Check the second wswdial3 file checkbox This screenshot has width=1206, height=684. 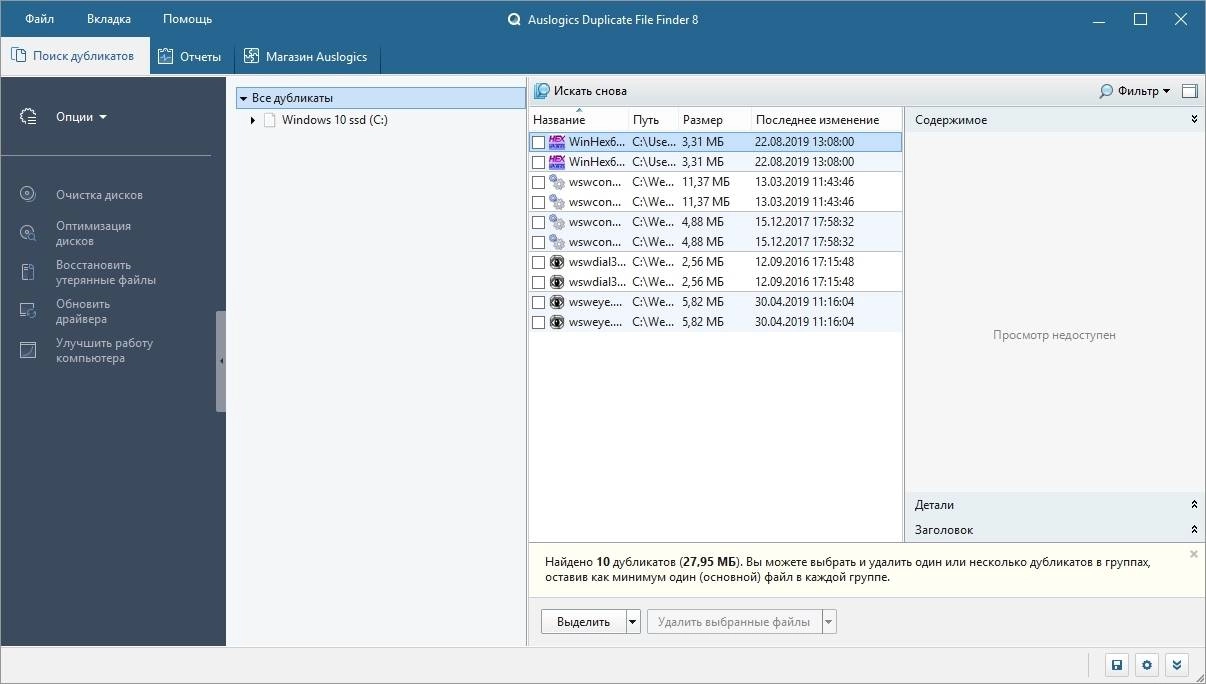(539, 282)
